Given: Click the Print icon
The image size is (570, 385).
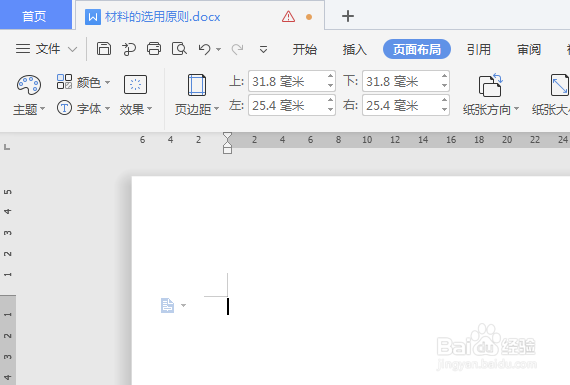Looking at the screenshot, I should (x=154, y=49).
